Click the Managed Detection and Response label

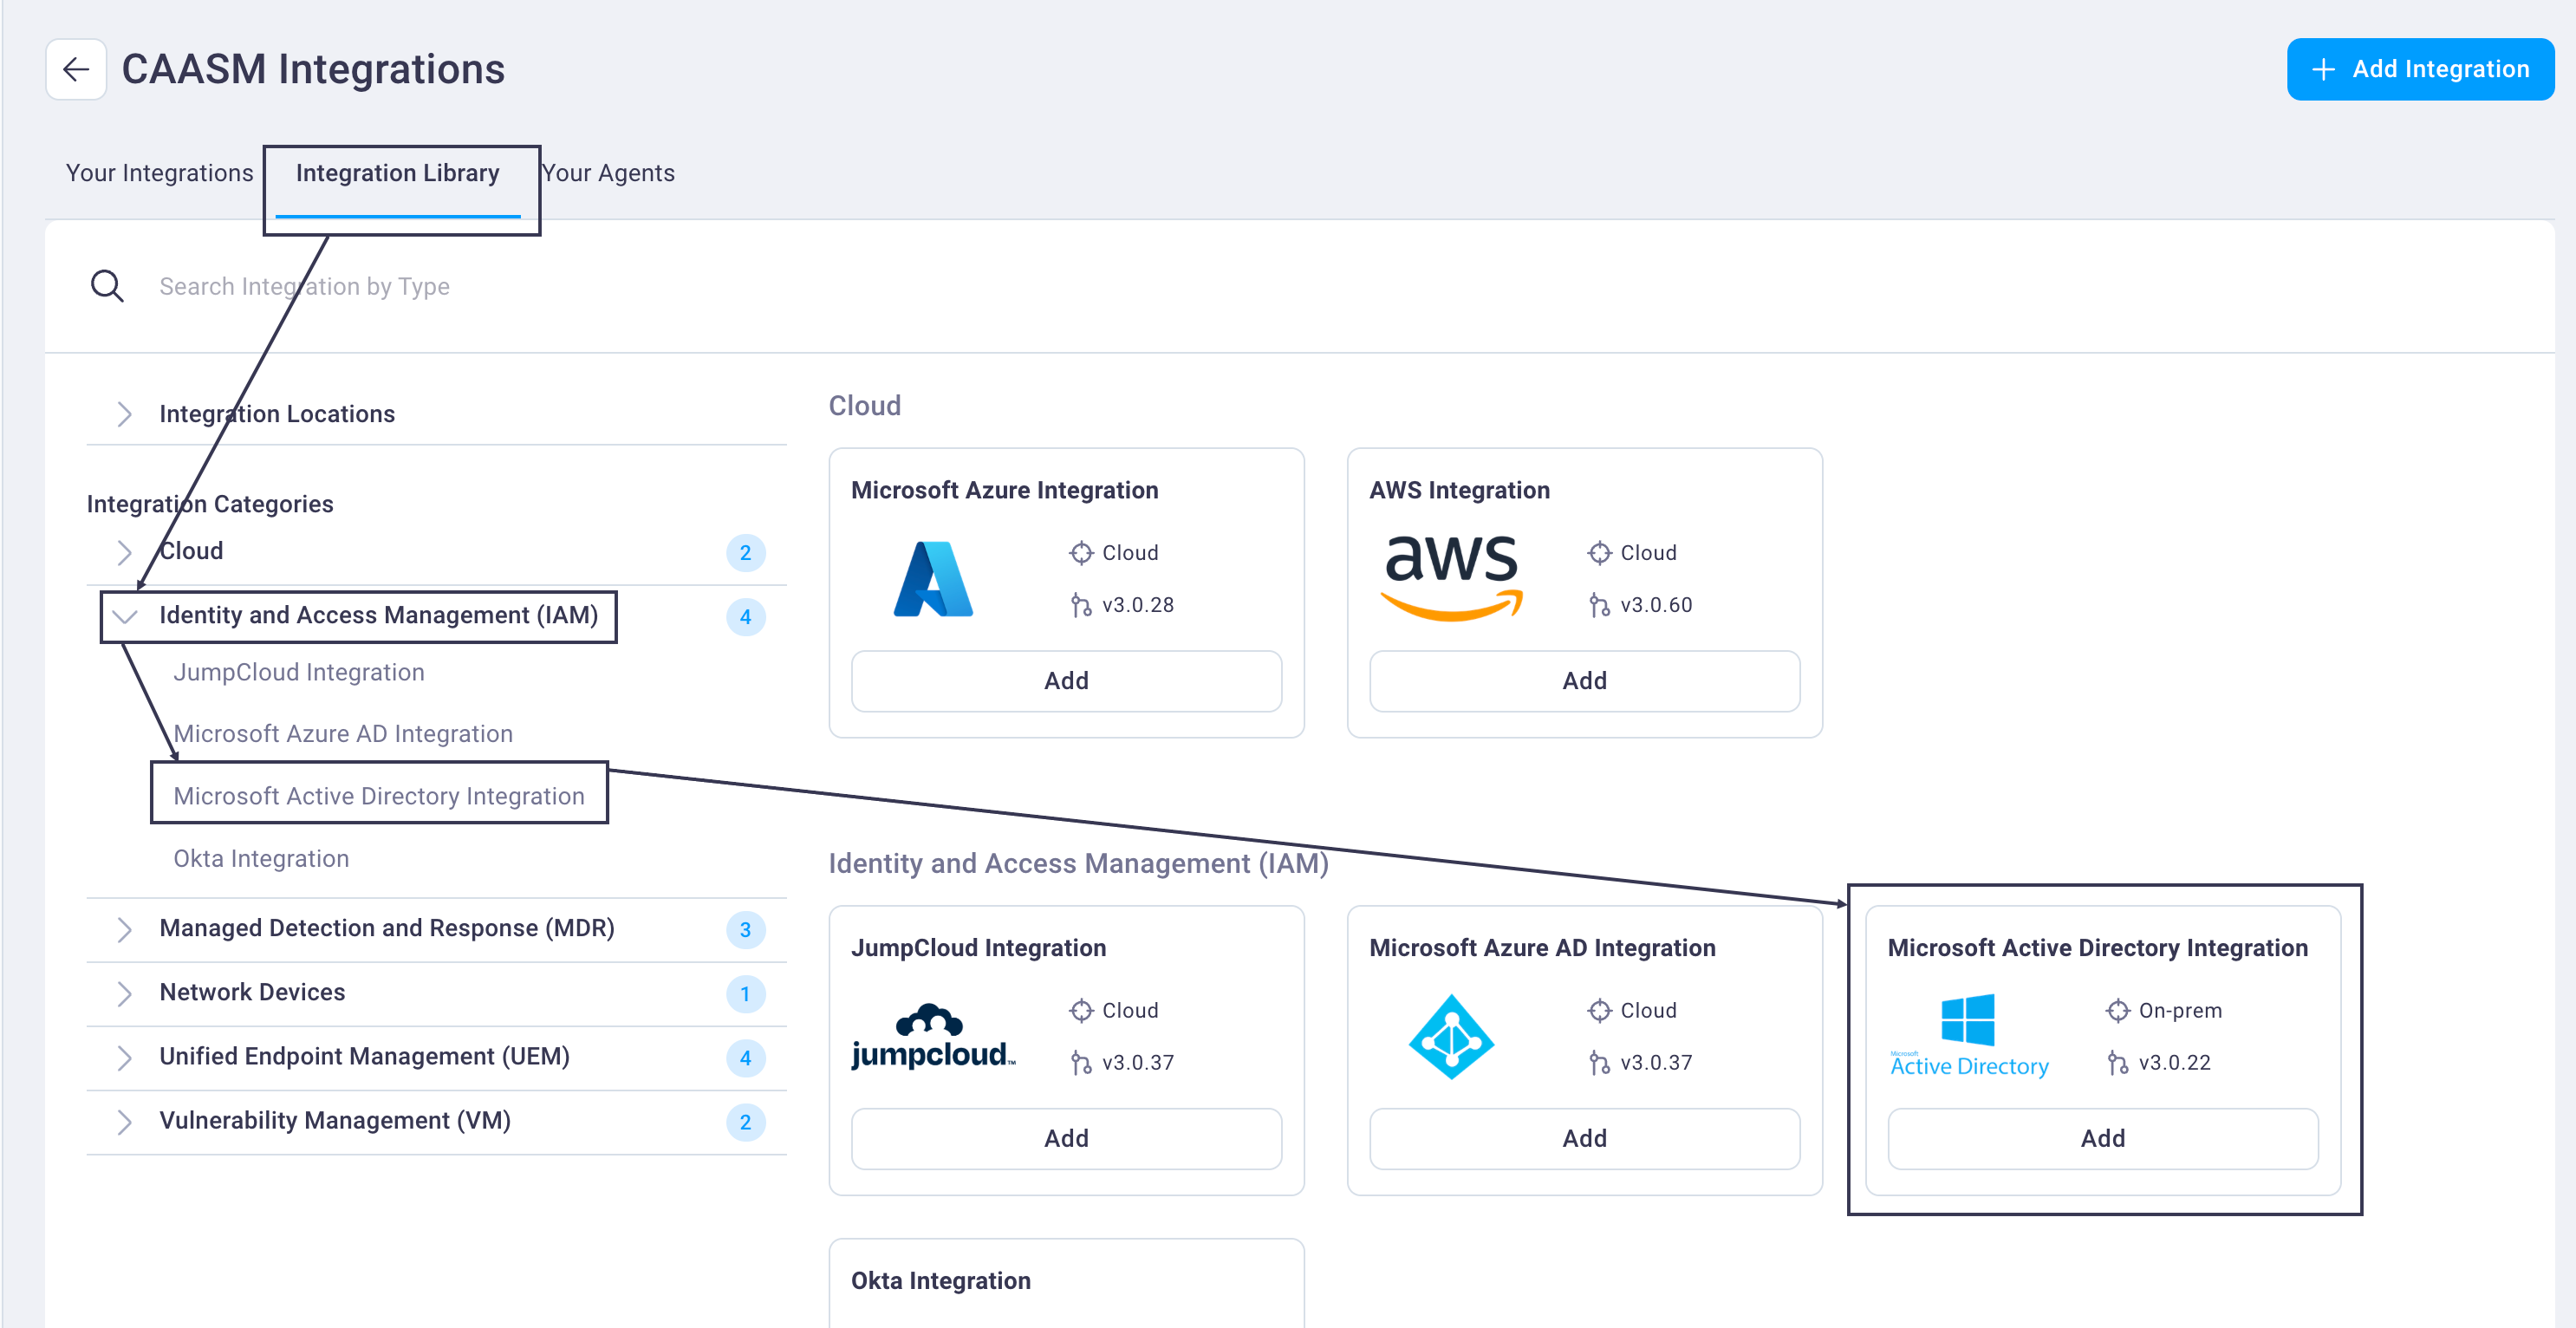click(387, 928)
